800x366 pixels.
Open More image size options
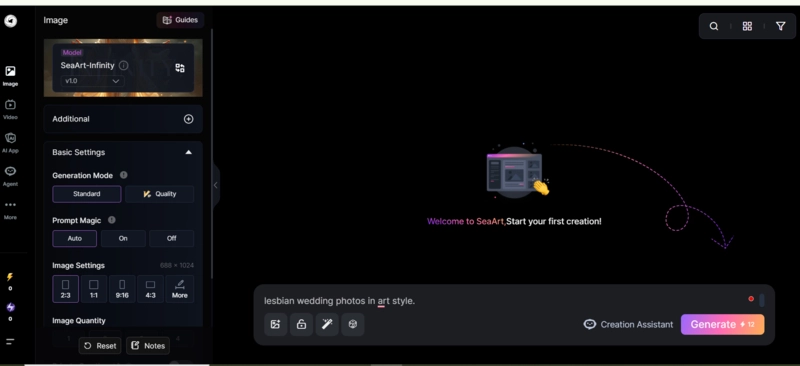180,289
